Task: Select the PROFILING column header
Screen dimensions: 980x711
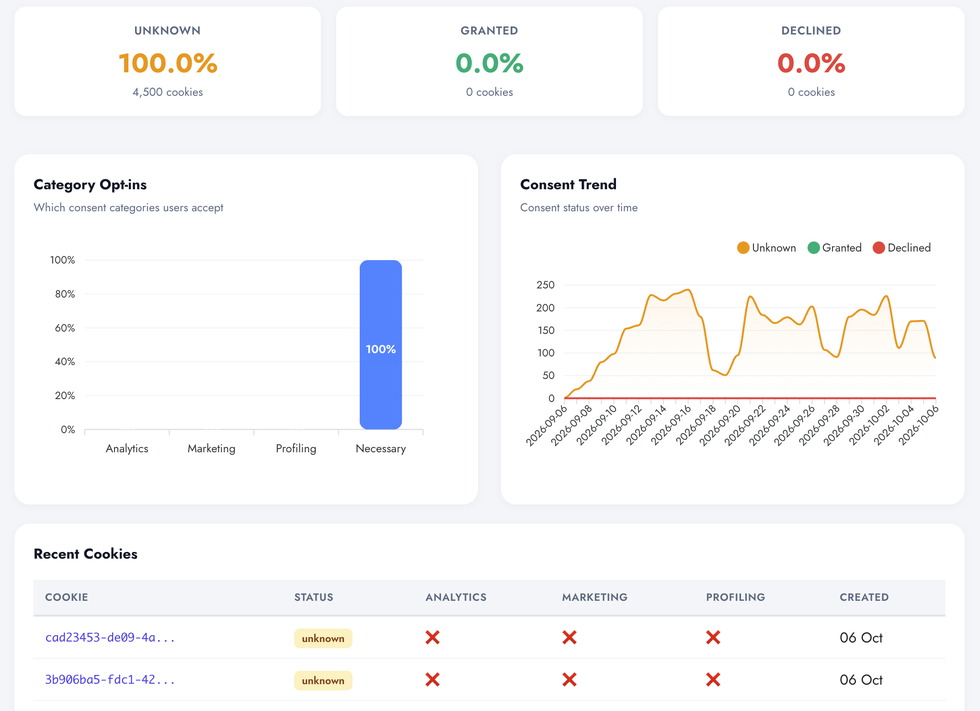Action: (x=736, y=597)
